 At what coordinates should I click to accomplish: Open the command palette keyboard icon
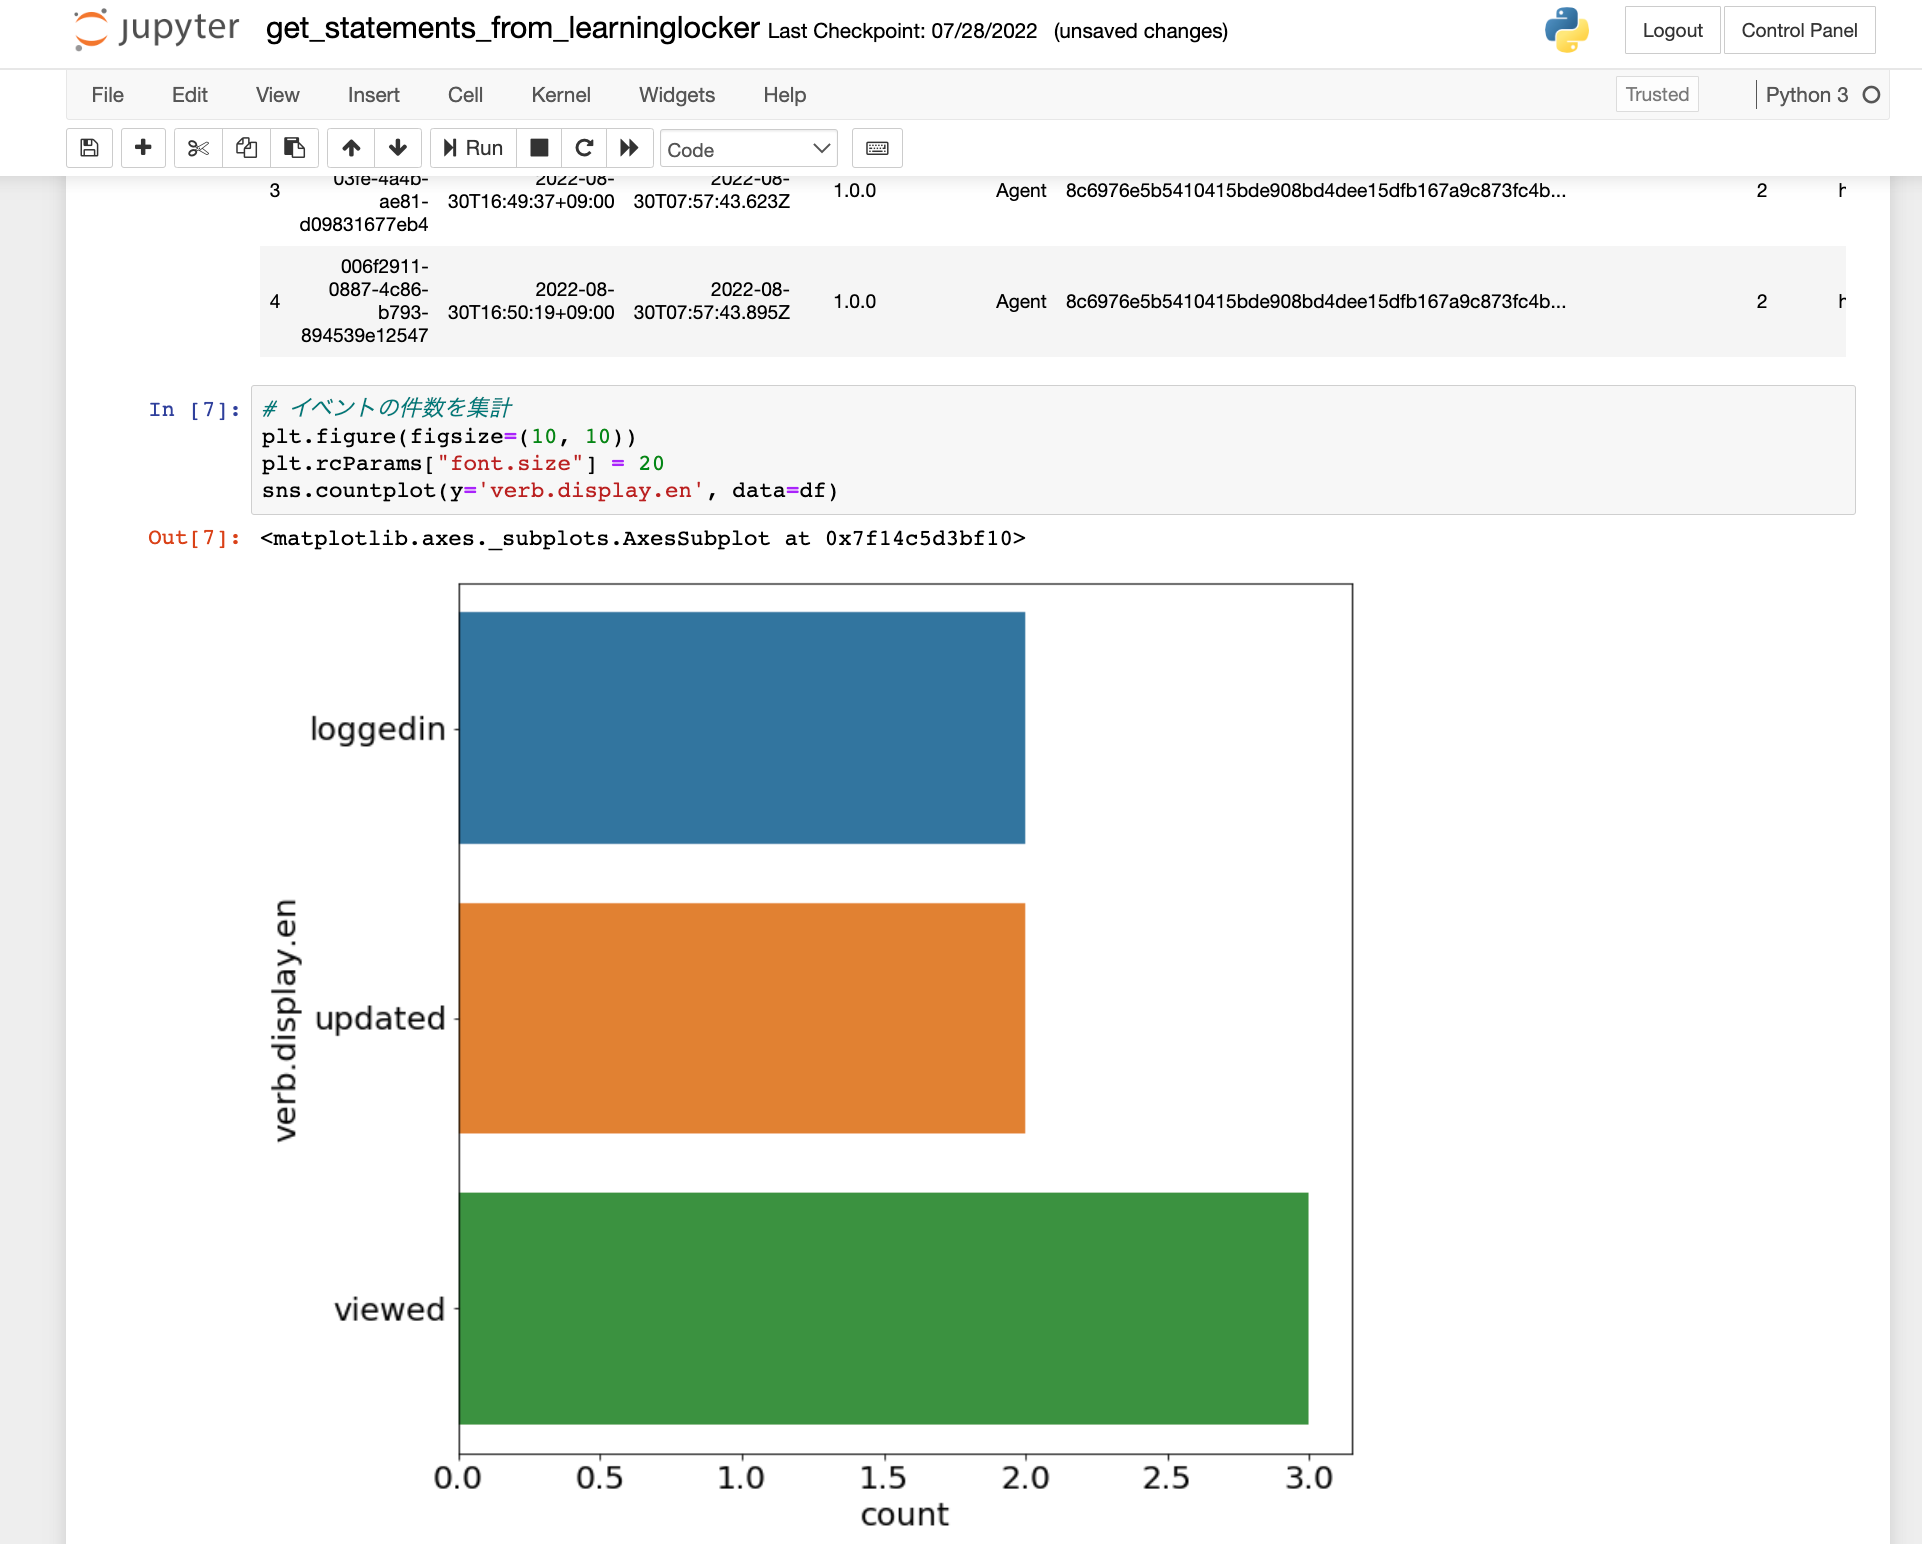877,148
